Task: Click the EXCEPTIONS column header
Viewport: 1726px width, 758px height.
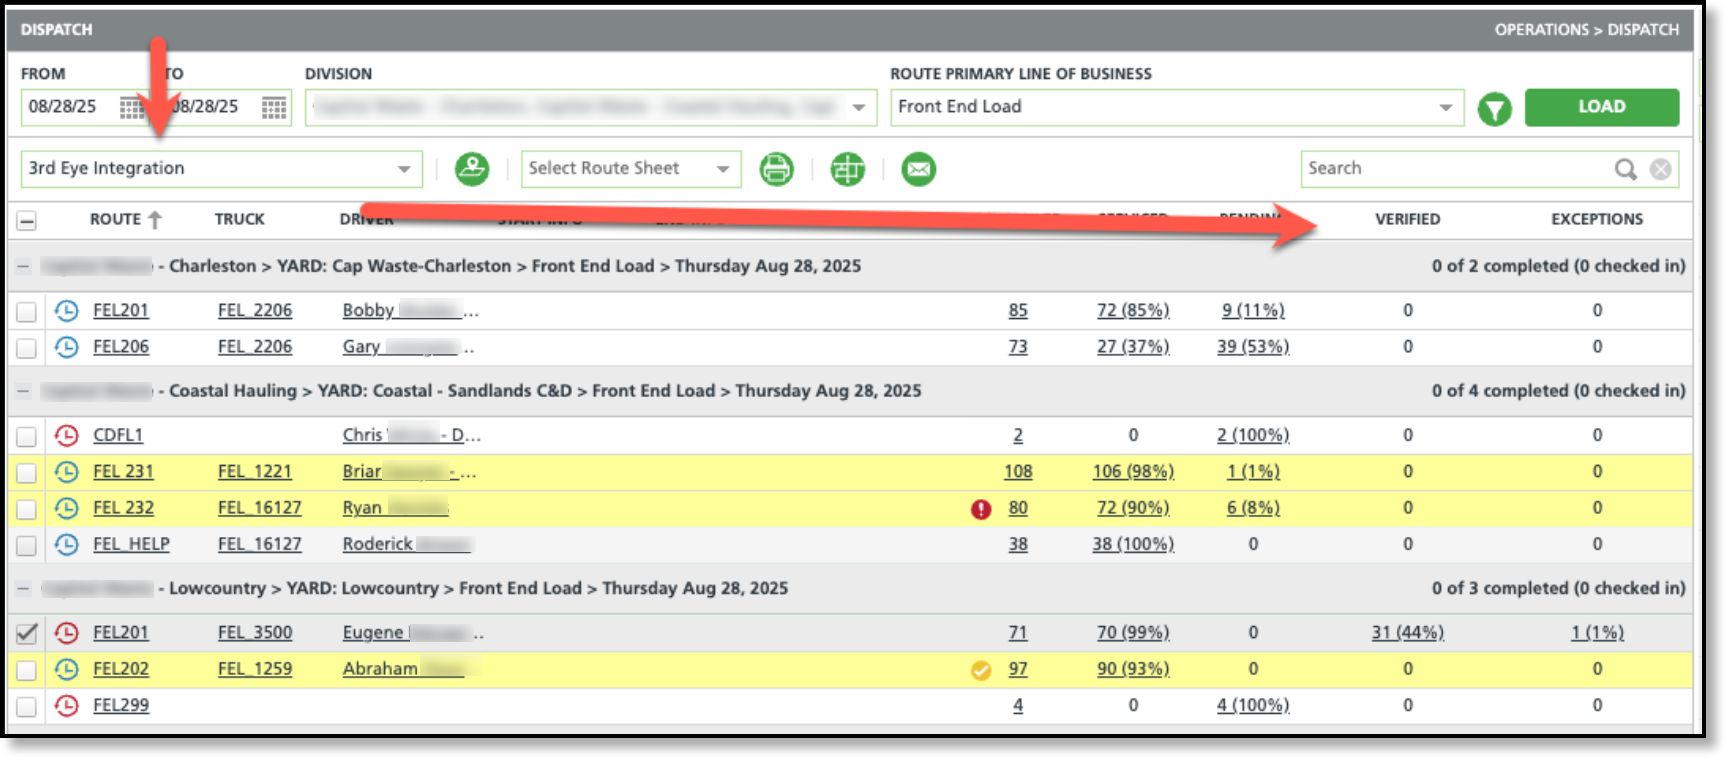Action: pyautogui.click(x=1597, y=220)
